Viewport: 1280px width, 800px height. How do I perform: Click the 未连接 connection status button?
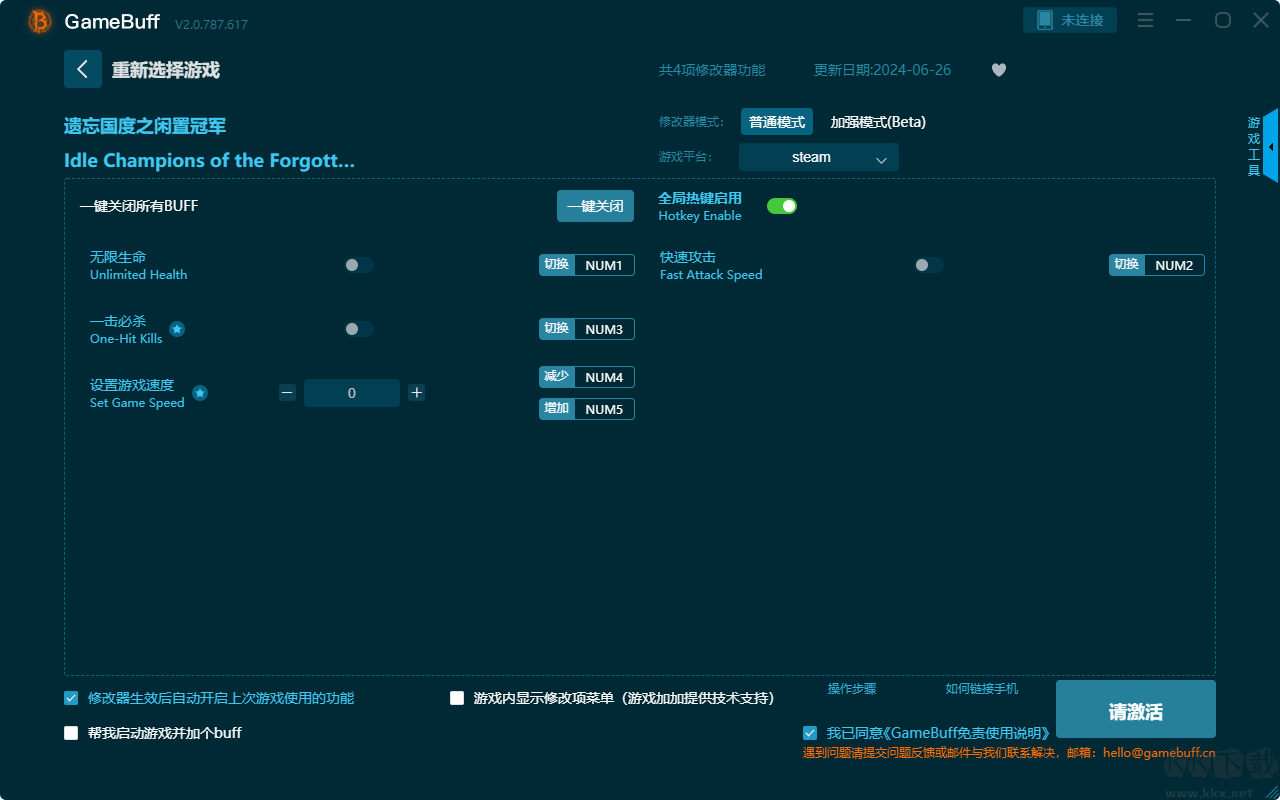(x=1070, y=20)
